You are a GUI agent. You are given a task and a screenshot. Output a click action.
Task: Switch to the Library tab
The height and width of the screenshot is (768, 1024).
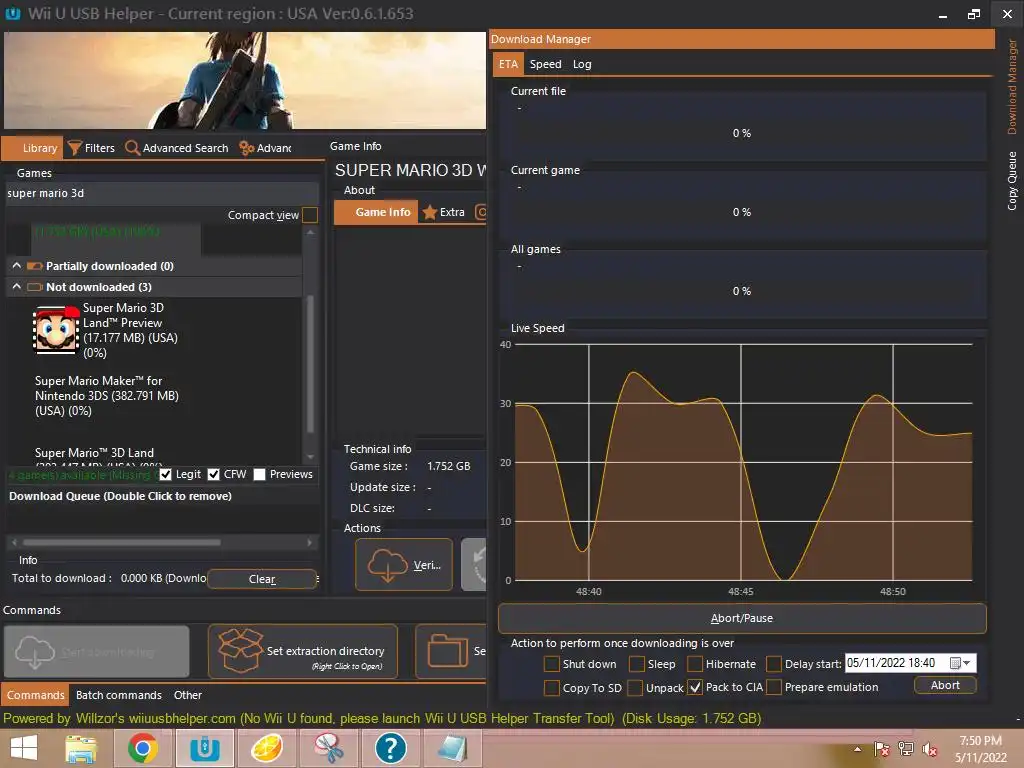click(x=32, y=148)
